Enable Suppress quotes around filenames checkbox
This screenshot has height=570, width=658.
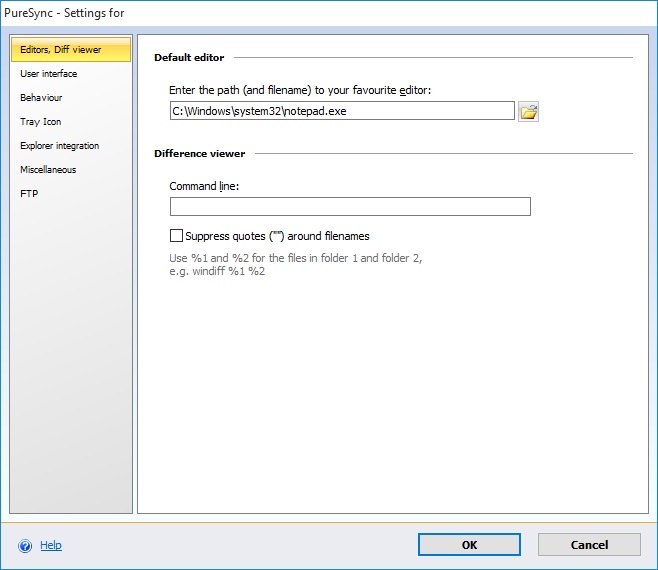click(x=176, y=235)
